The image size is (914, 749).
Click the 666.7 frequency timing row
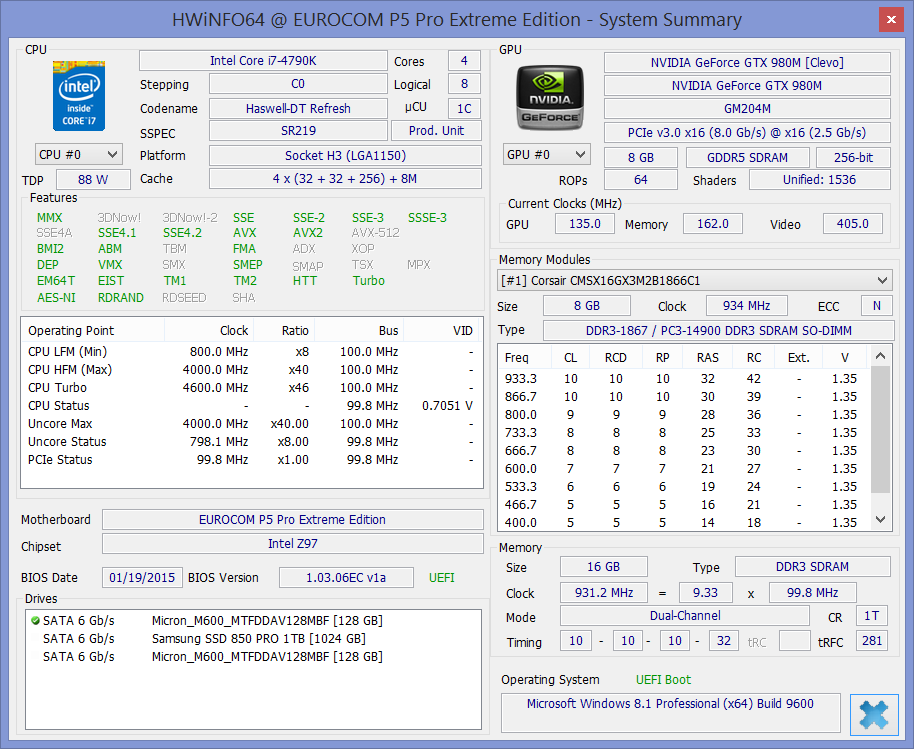pyautogui.click(x=684, y=451)
